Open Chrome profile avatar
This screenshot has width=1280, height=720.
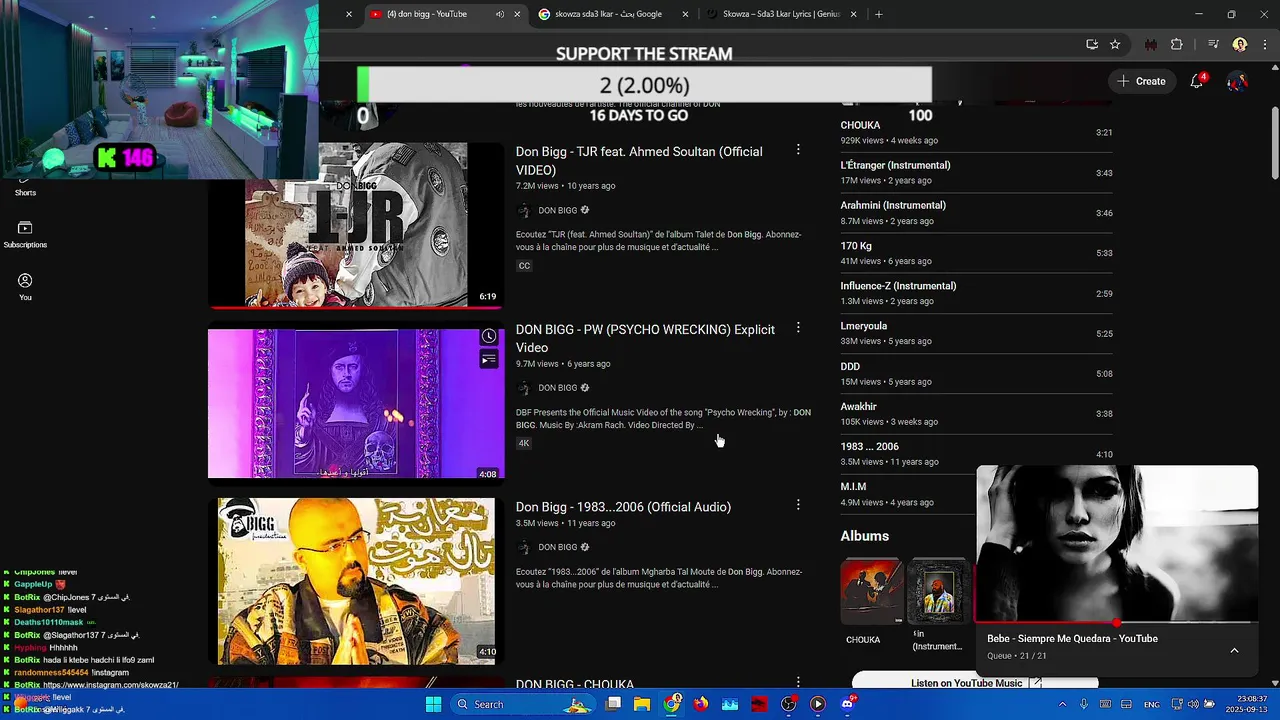(1240, 44)
